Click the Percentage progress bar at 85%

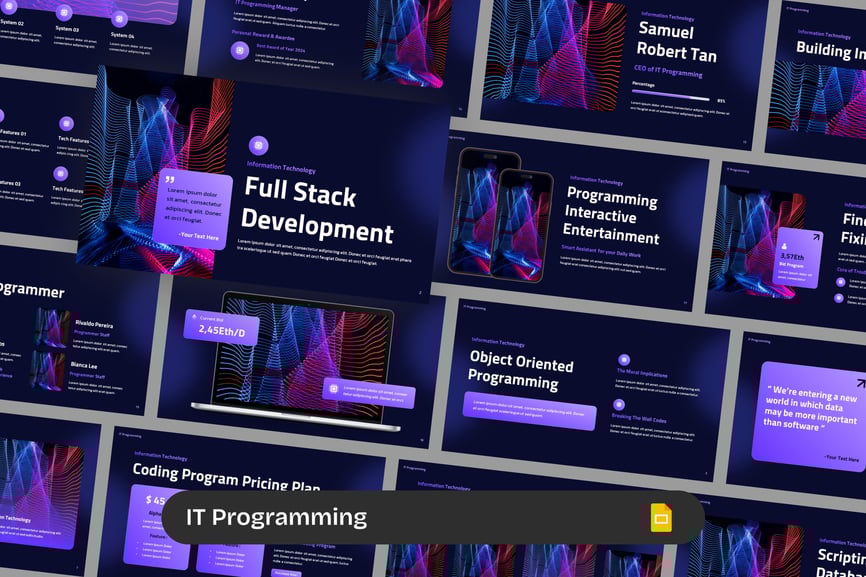pos(670,100)
